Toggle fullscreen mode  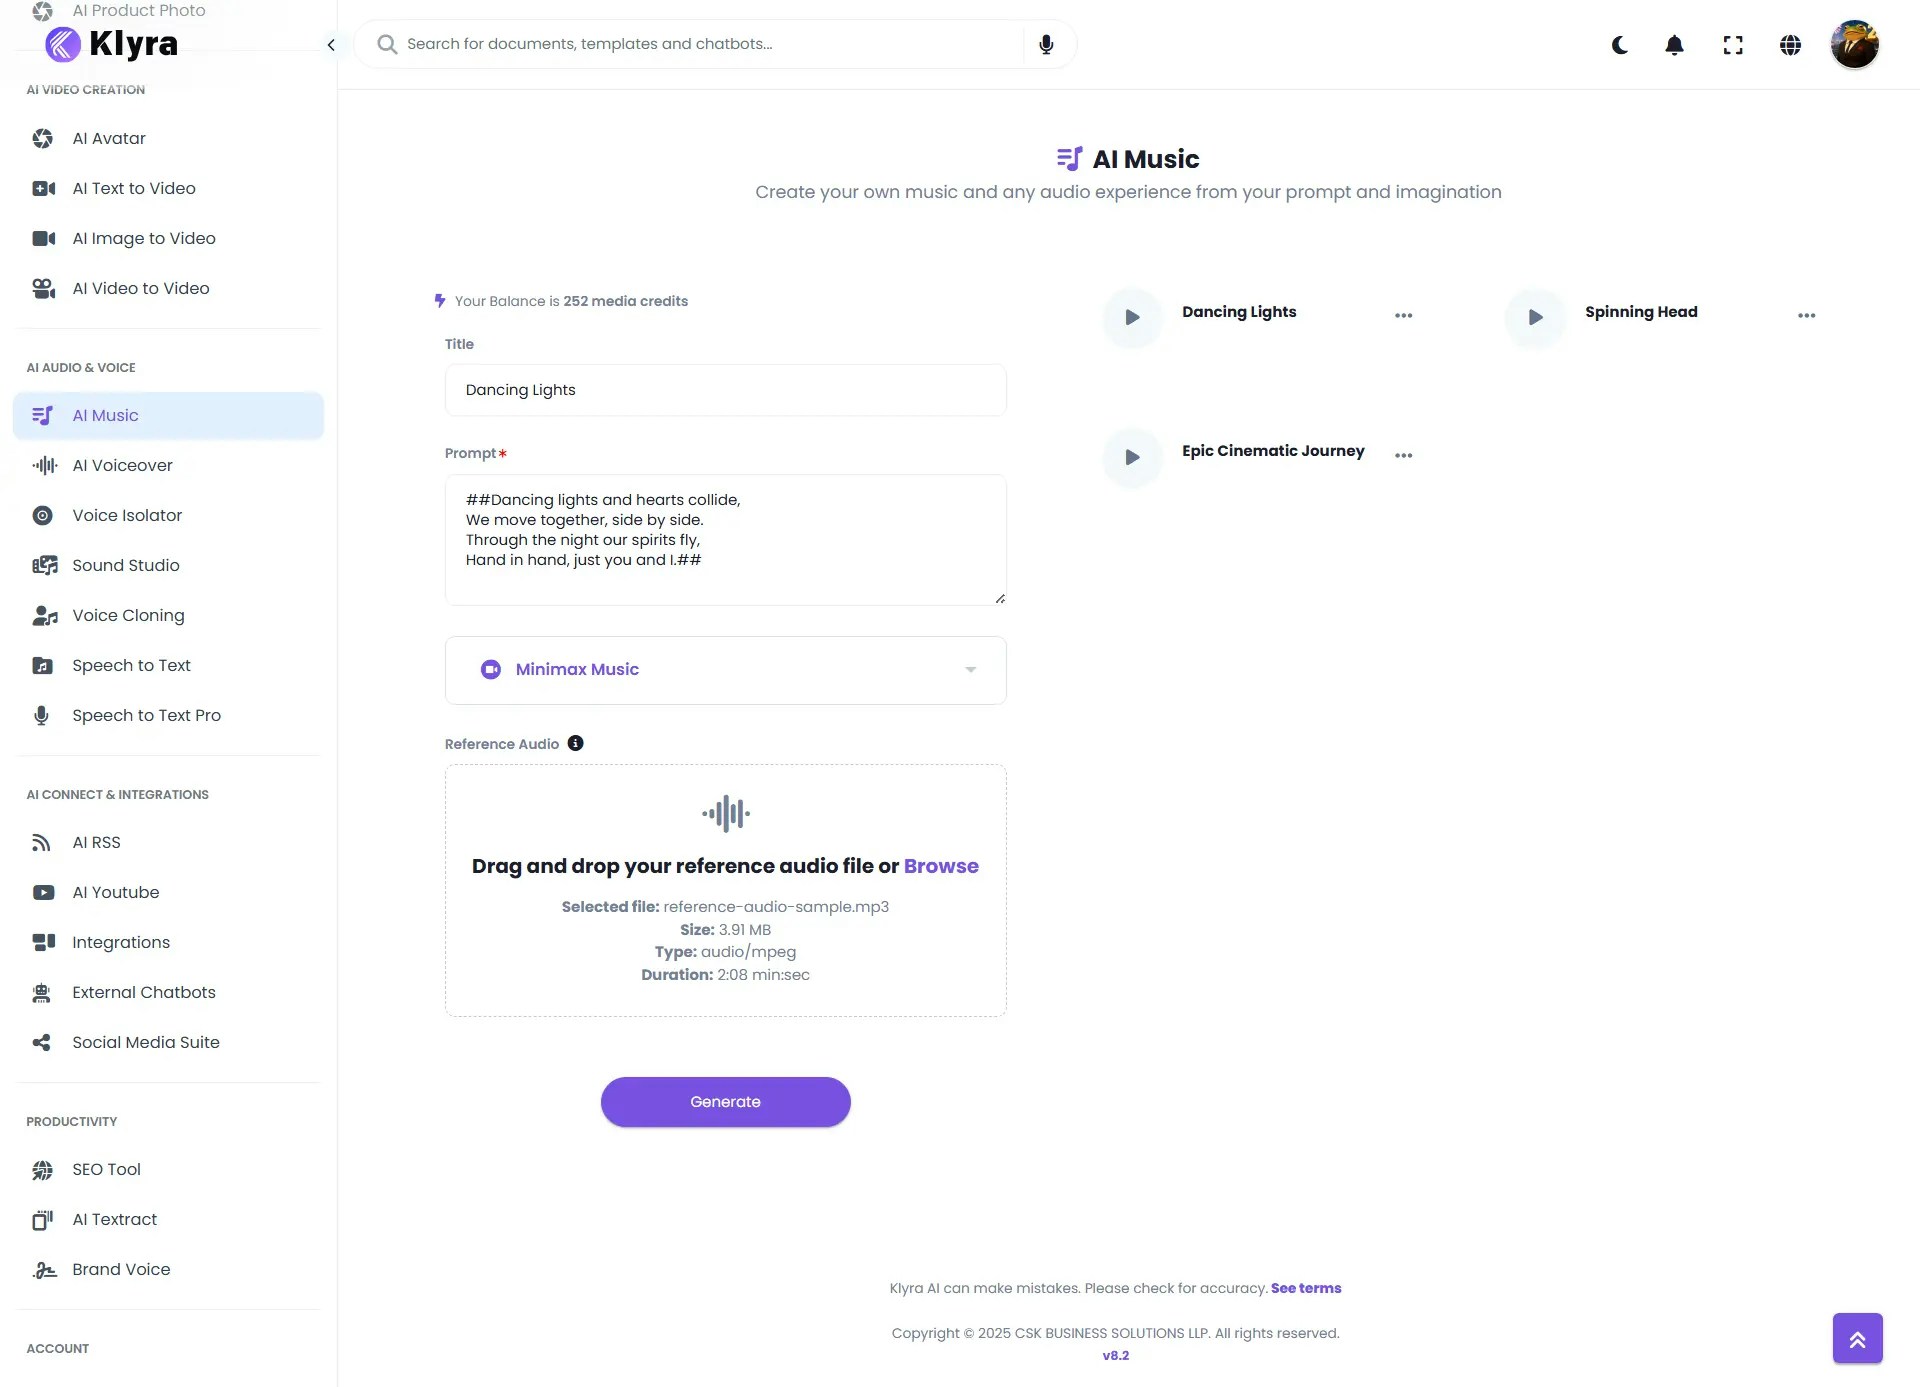point(1733,44)
